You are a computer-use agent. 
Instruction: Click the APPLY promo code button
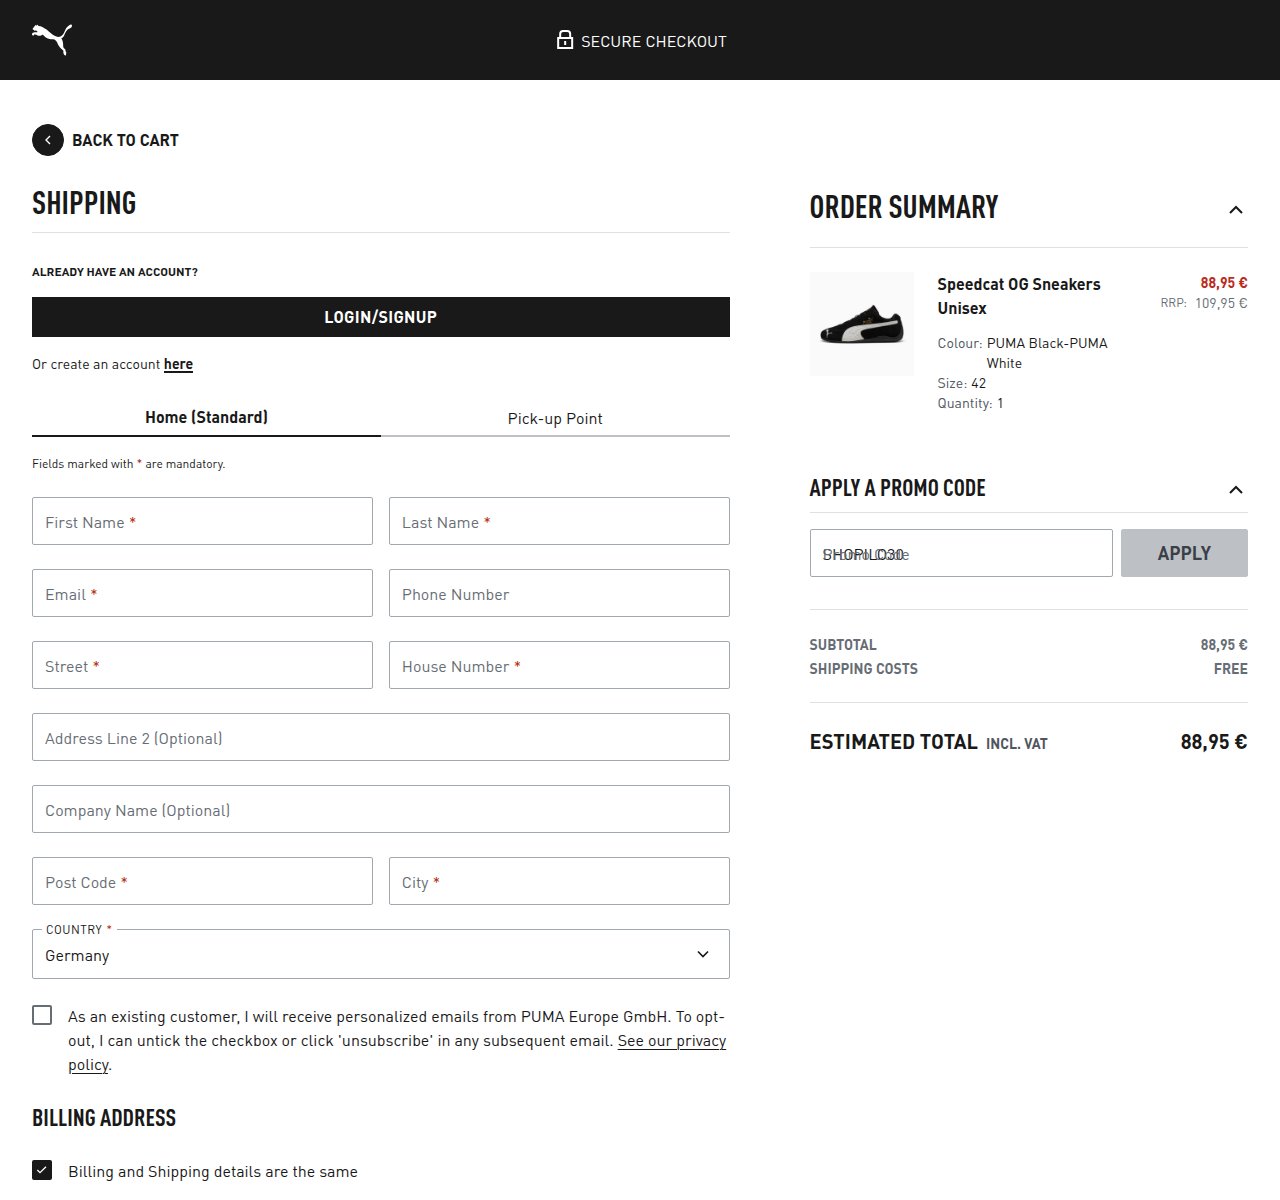(x=1184, y=553)
